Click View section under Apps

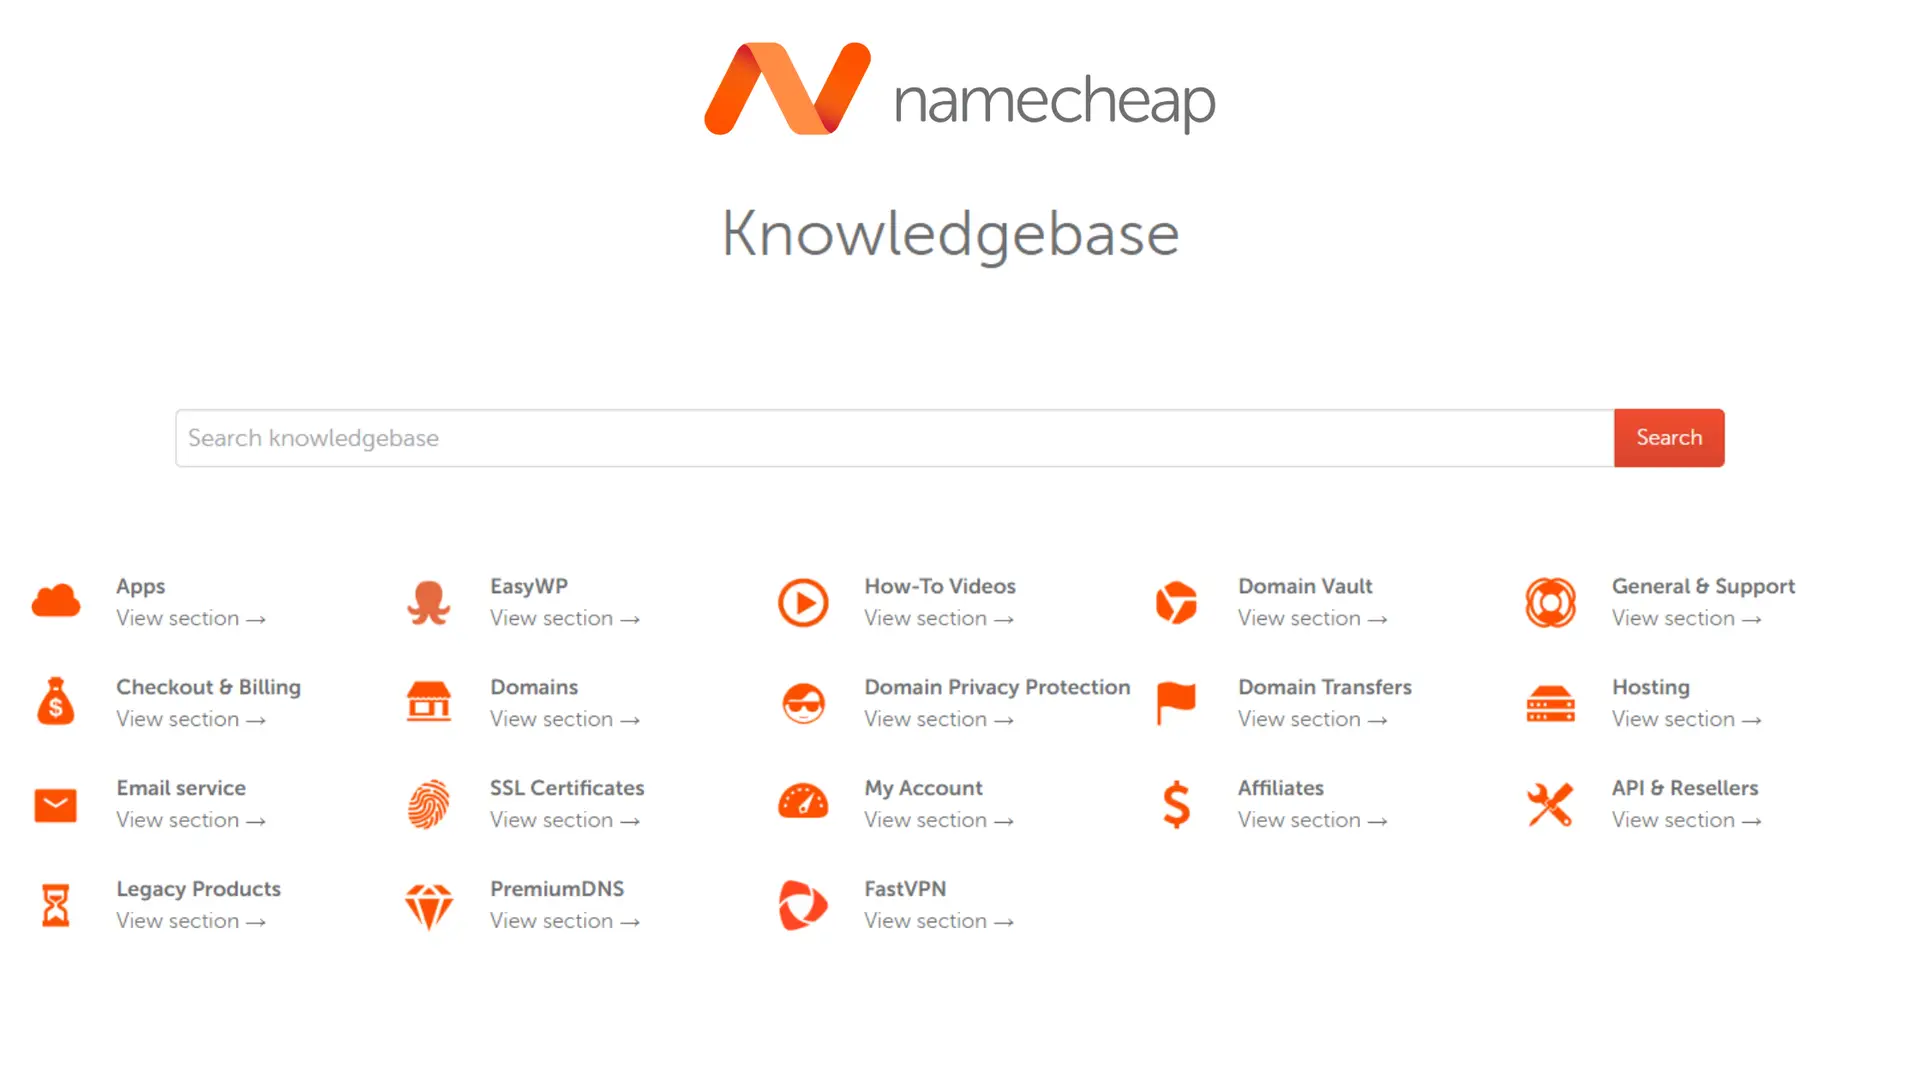[x=191, y=618]
